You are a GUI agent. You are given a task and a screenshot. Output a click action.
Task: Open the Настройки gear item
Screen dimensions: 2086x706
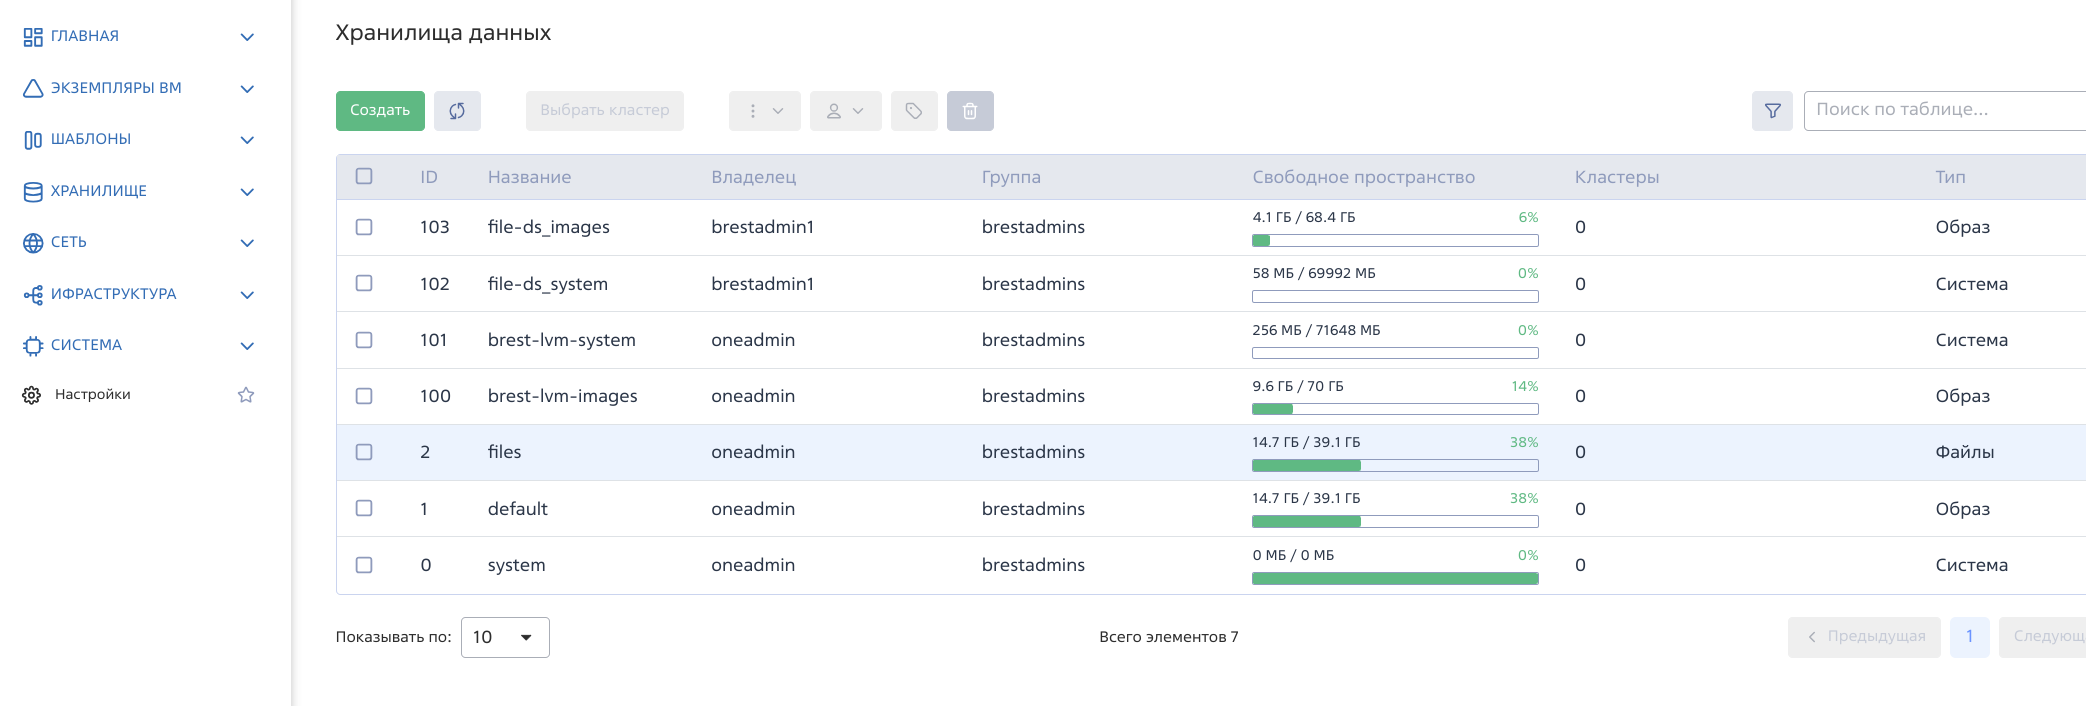click(92, 395)
